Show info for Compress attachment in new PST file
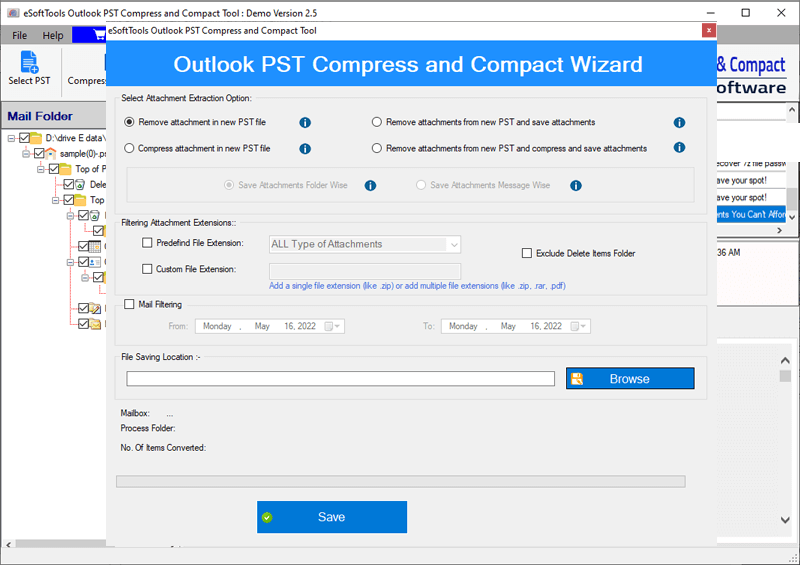The width and height of the screenshot is (800, 565). [x=305, y=149]
